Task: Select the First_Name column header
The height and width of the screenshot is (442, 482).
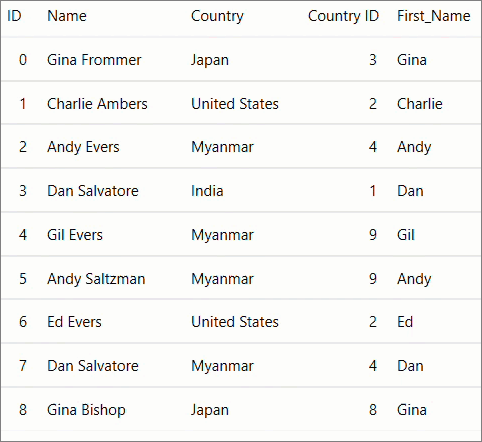Action: tap(434, 16)
